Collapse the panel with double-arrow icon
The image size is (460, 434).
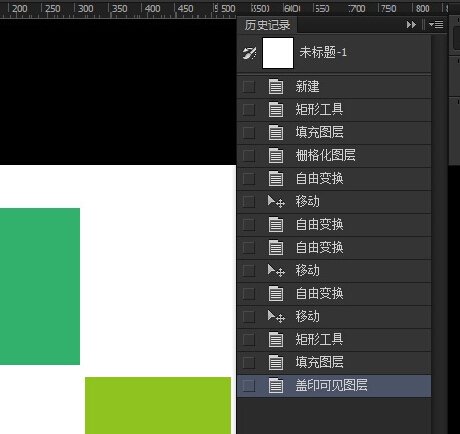[411, 25]
